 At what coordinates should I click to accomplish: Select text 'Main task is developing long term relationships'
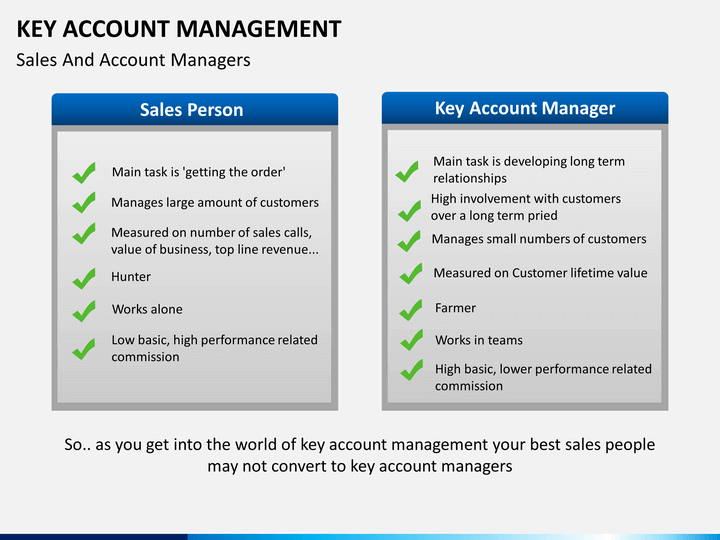[529, 169]
